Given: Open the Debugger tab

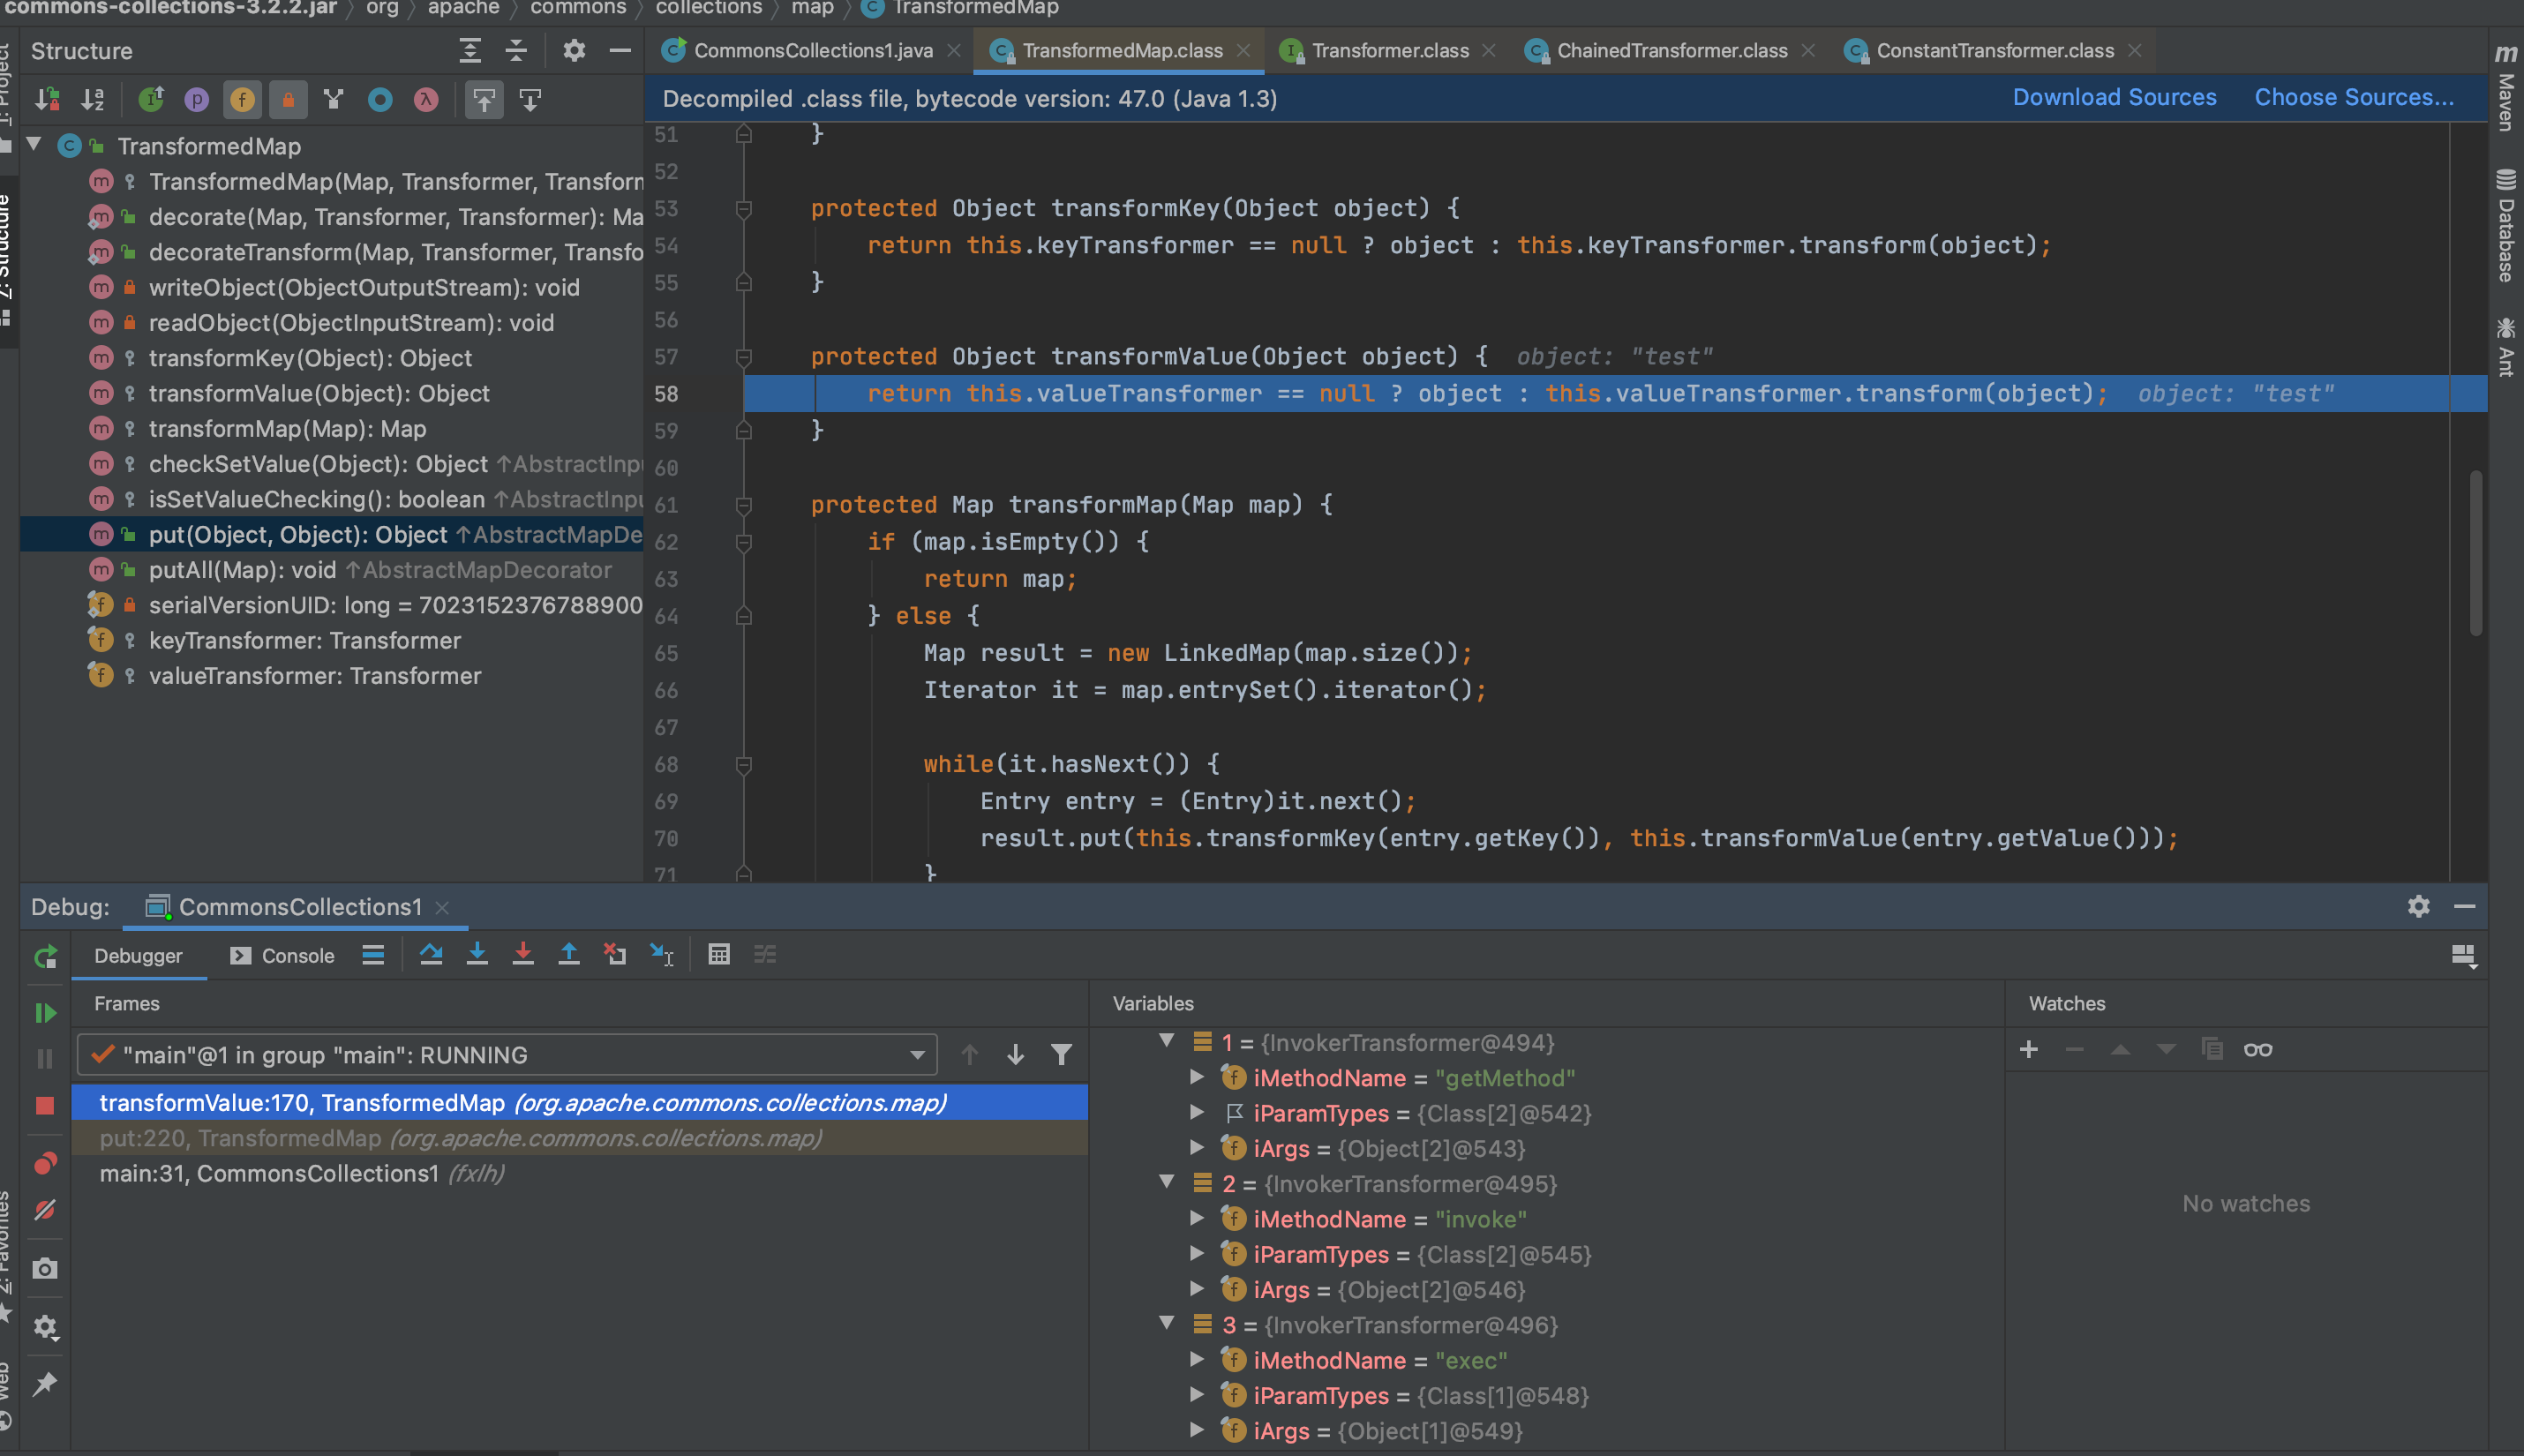Looking at the screenshot, I should [x=138, y=955].
